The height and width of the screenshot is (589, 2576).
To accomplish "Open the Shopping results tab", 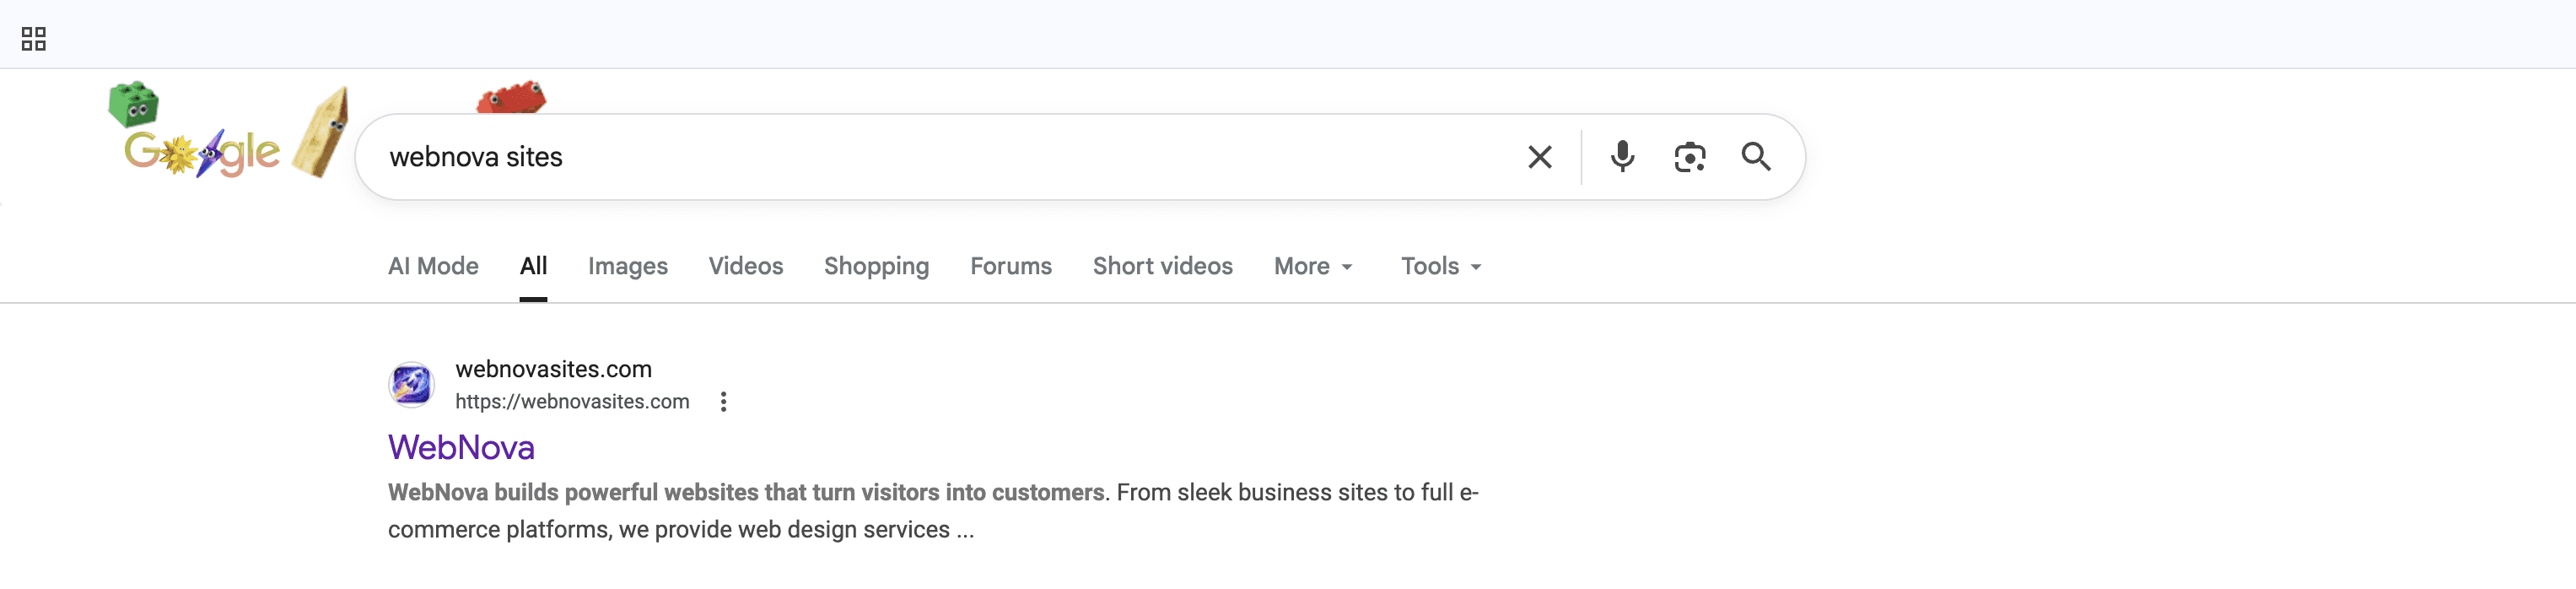I will pyautogui.click(x=876, y=266).
